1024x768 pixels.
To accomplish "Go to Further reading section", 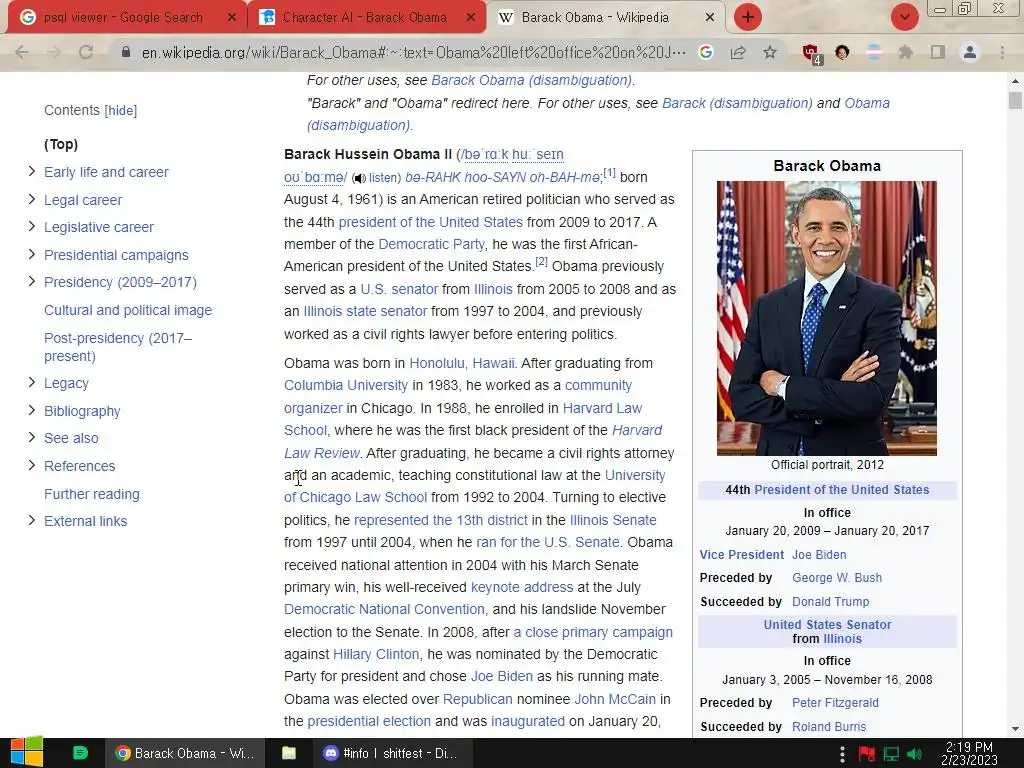I will point(91,494).
